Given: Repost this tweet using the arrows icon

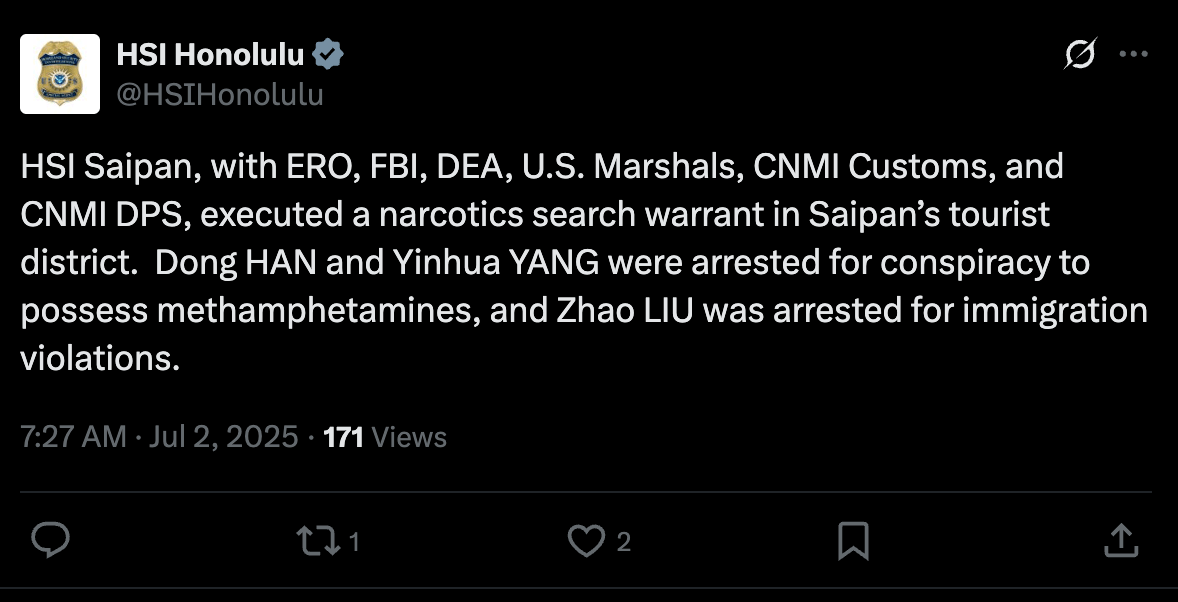Looking at the screenshot, I should point(319,541).
